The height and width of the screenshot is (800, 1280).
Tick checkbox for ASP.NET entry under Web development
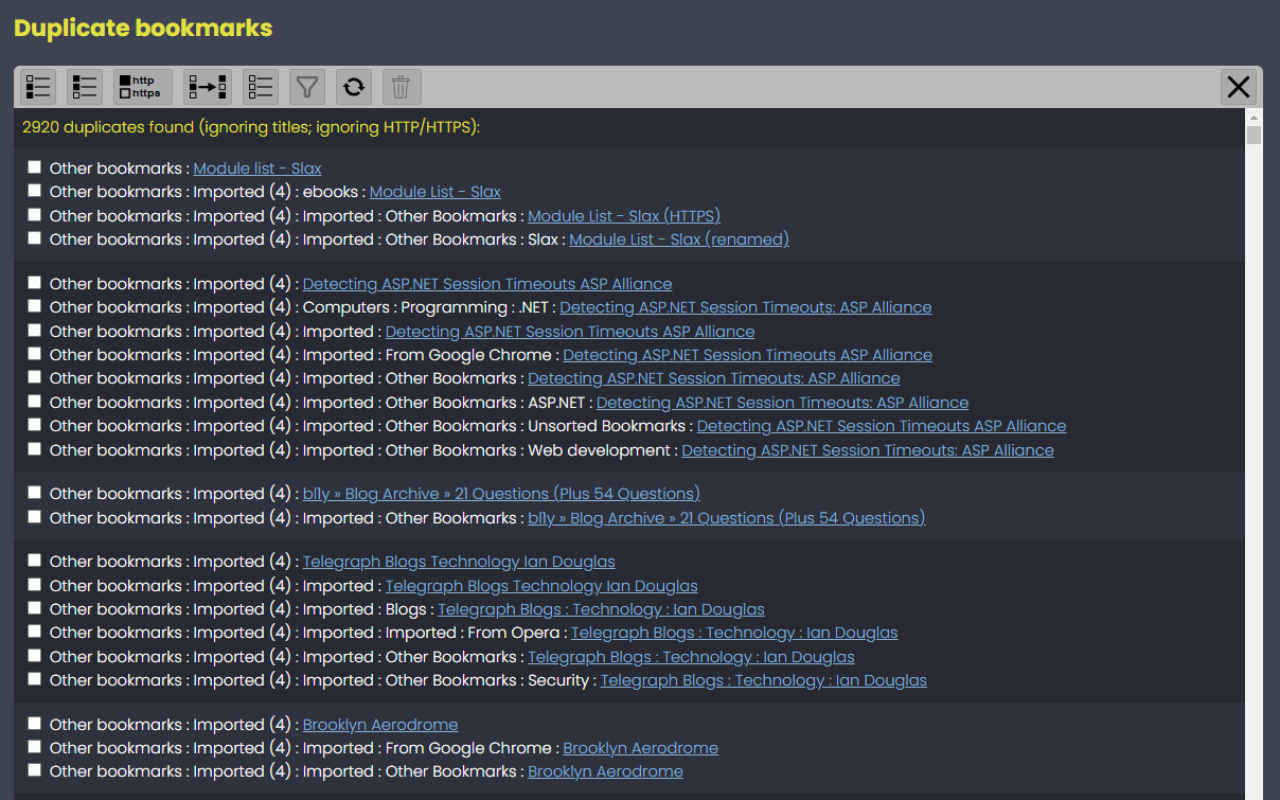pos(35,449)
